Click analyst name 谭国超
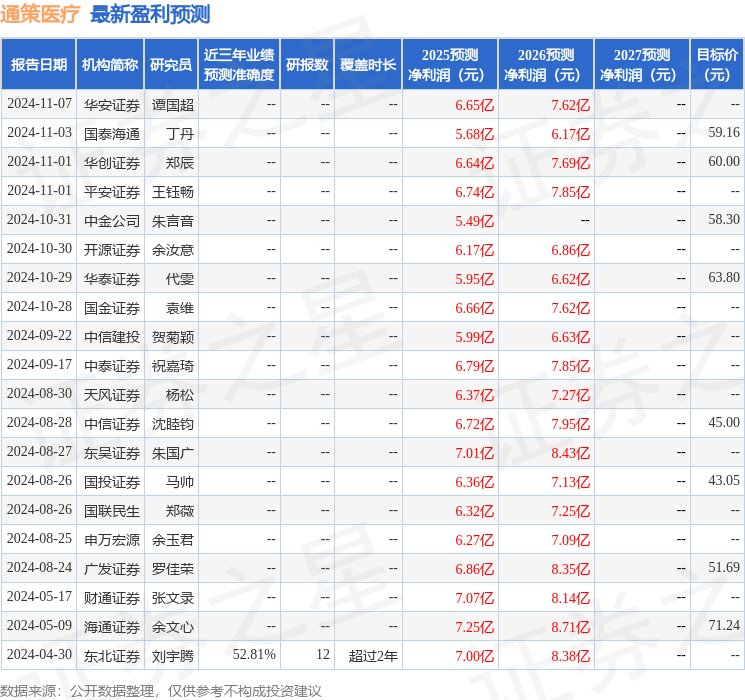The height and width of the screenshot is (700, 745). pos(172,105)
